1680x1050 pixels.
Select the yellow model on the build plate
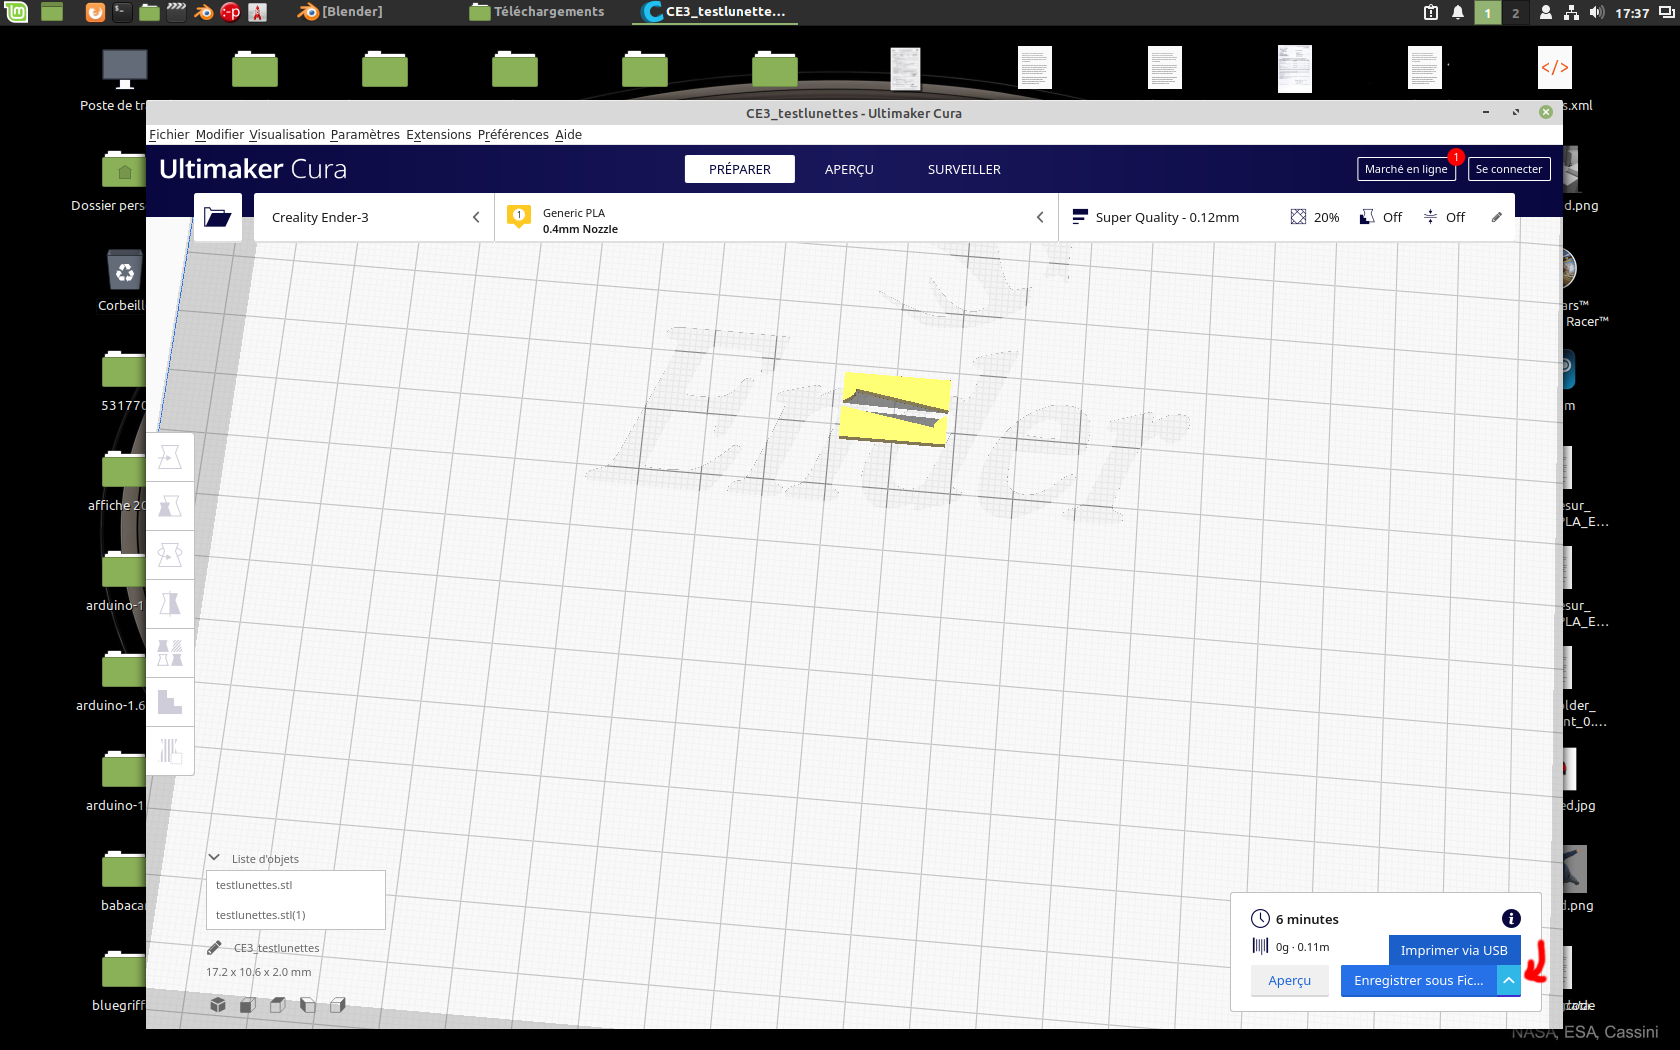point(895,408)
